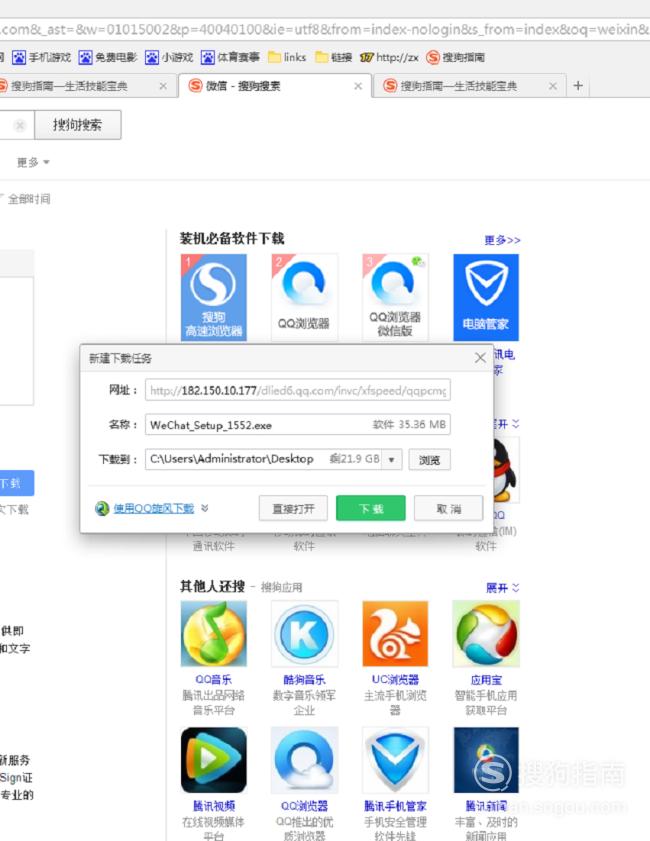Open 搜狗指南 bookmark in bookmarks bar
The image size is (650, 841).
click(x=456, y=57)
